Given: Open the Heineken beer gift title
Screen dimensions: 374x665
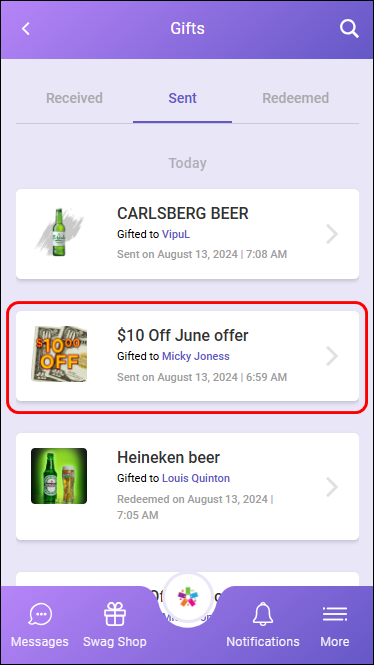Looking at the screenshot, I should [x=168, y=457].
